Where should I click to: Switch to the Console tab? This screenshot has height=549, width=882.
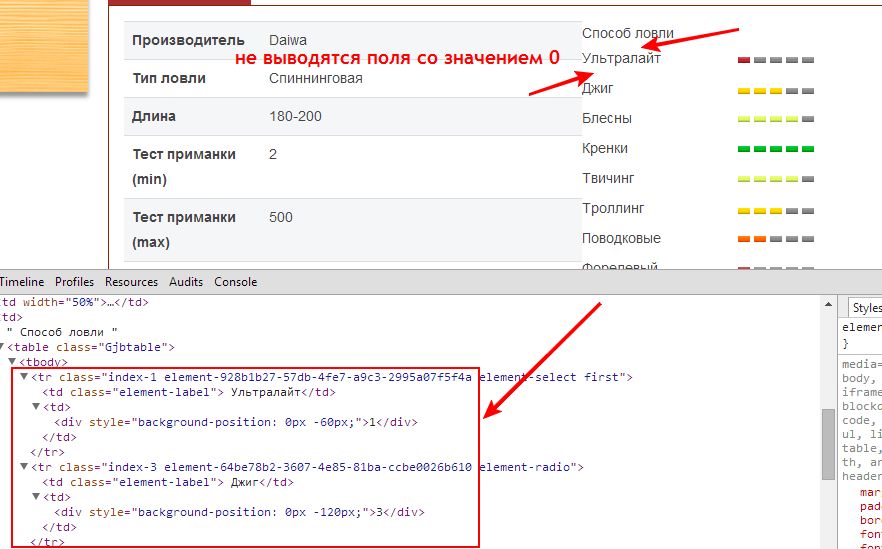[x=235, y=282]
